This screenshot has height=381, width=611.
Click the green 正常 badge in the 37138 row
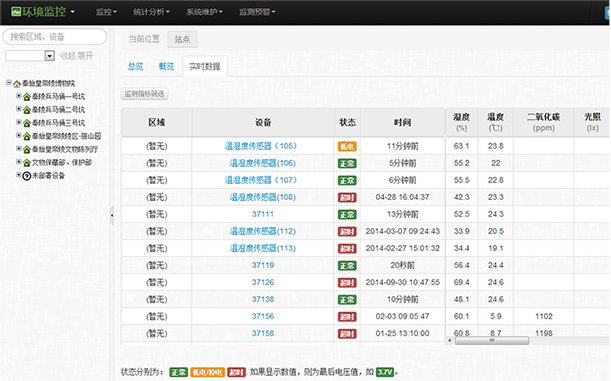coord(347,300)
